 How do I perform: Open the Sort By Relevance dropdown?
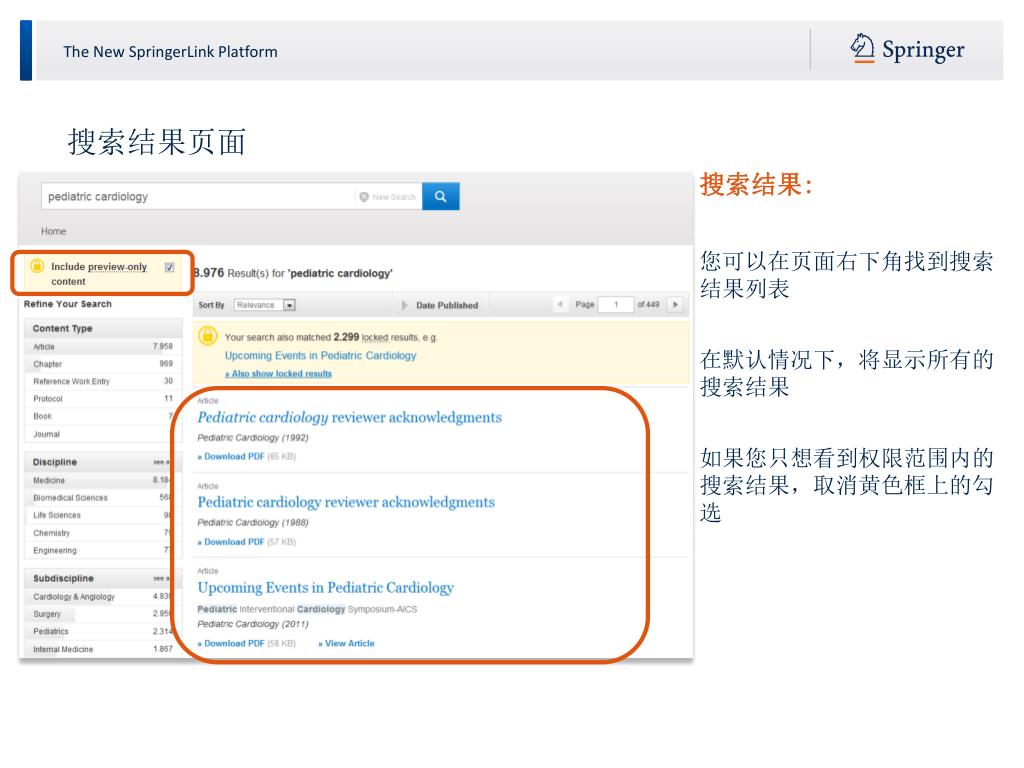[265, 305]
